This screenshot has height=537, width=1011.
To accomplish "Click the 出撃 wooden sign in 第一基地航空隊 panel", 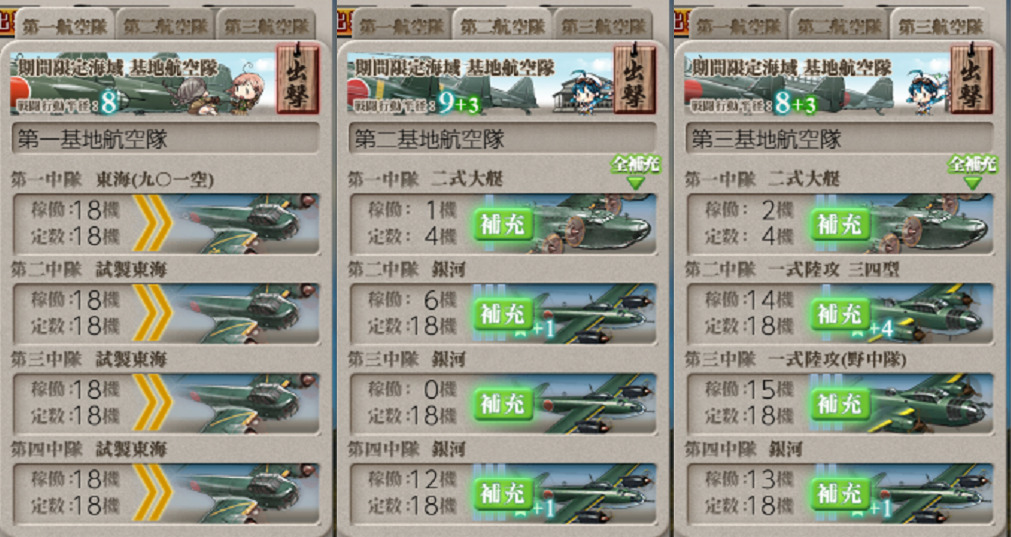I will pos(298,79).
